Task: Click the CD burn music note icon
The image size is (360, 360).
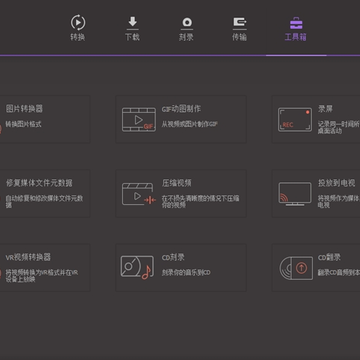Action: pos(137,268)
